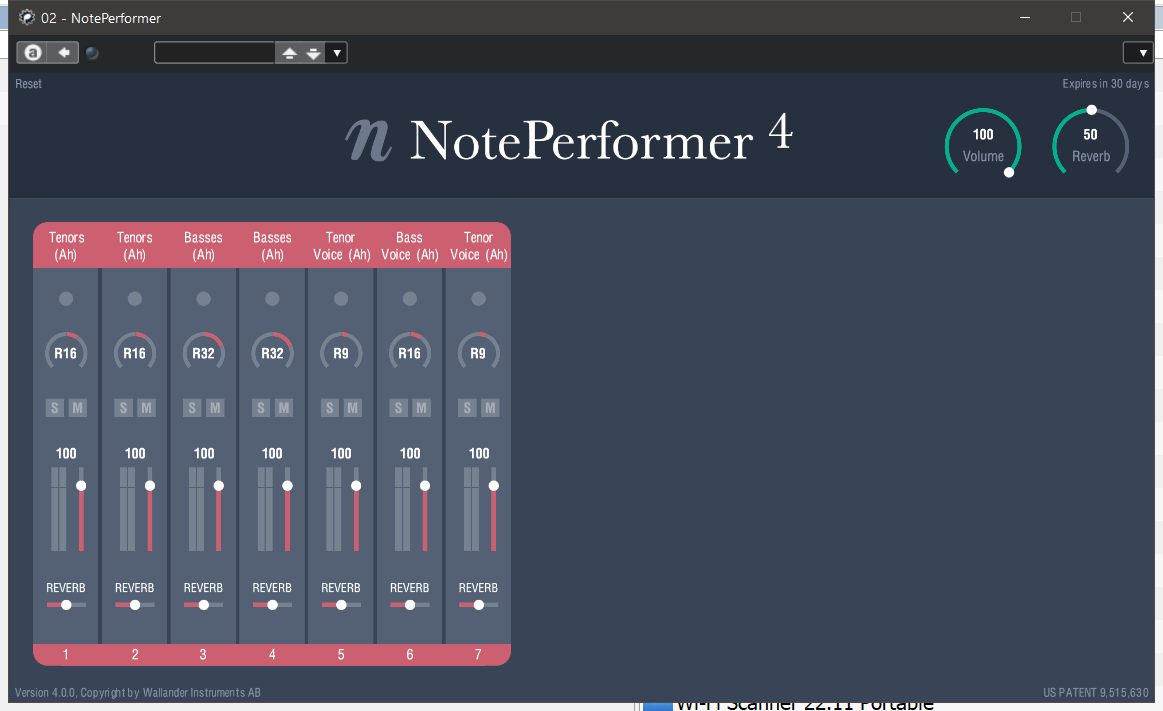Solo channel 6 Bass Voice
Image resolution: width=1163 pixels, height=711 pixels.
tap(398, 408)
